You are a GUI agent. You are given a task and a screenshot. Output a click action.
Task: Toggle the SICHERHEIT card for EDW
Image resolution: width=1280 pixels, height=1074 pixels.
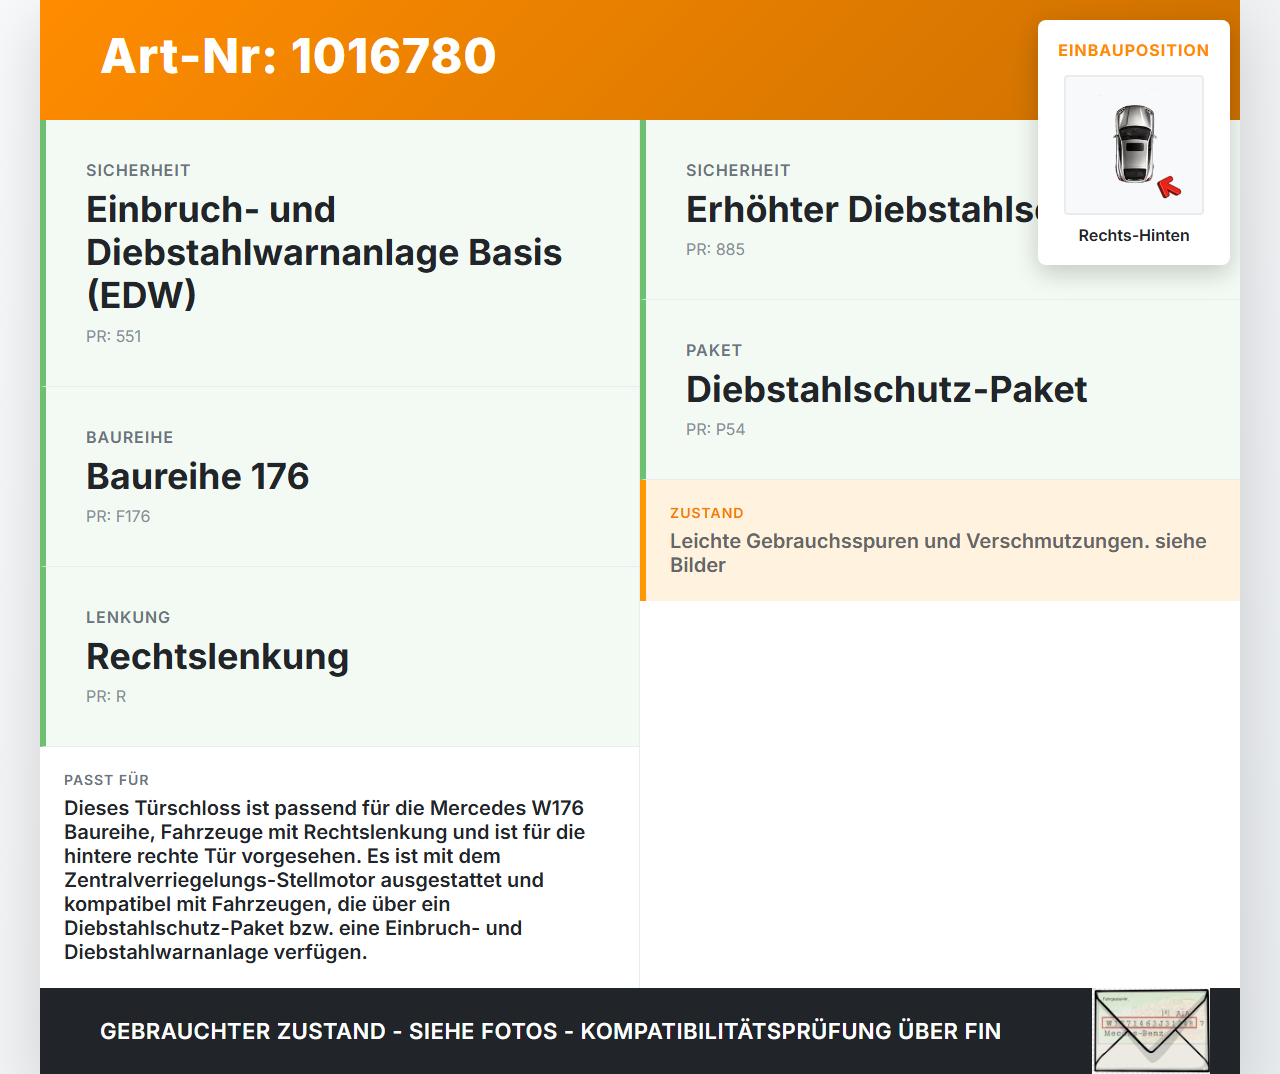[x=340, y=252]
